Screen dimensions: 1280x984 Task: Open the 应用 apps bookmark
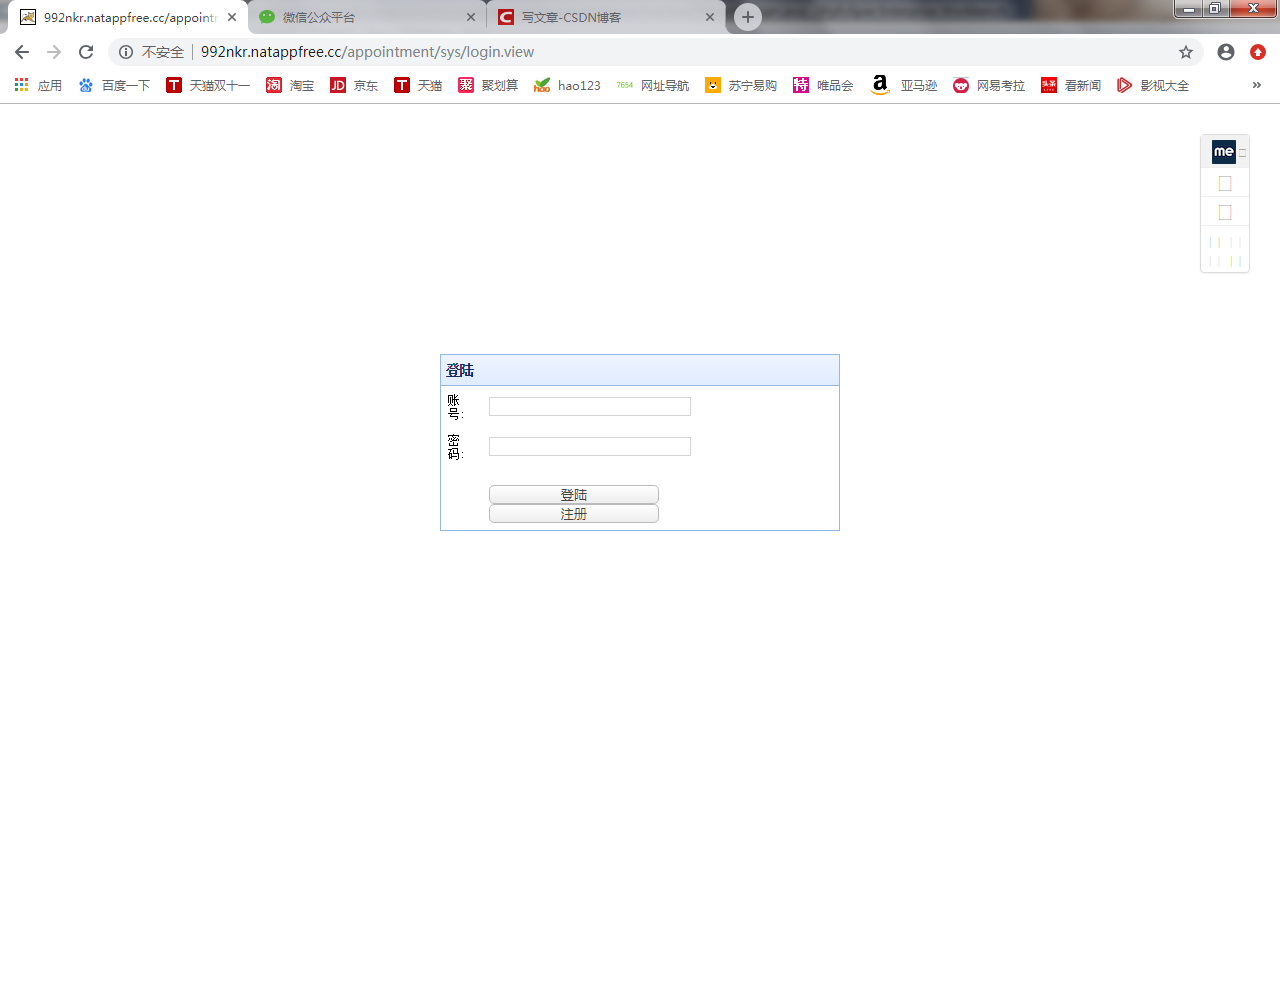pyautogui.click(x=38, y=86)
